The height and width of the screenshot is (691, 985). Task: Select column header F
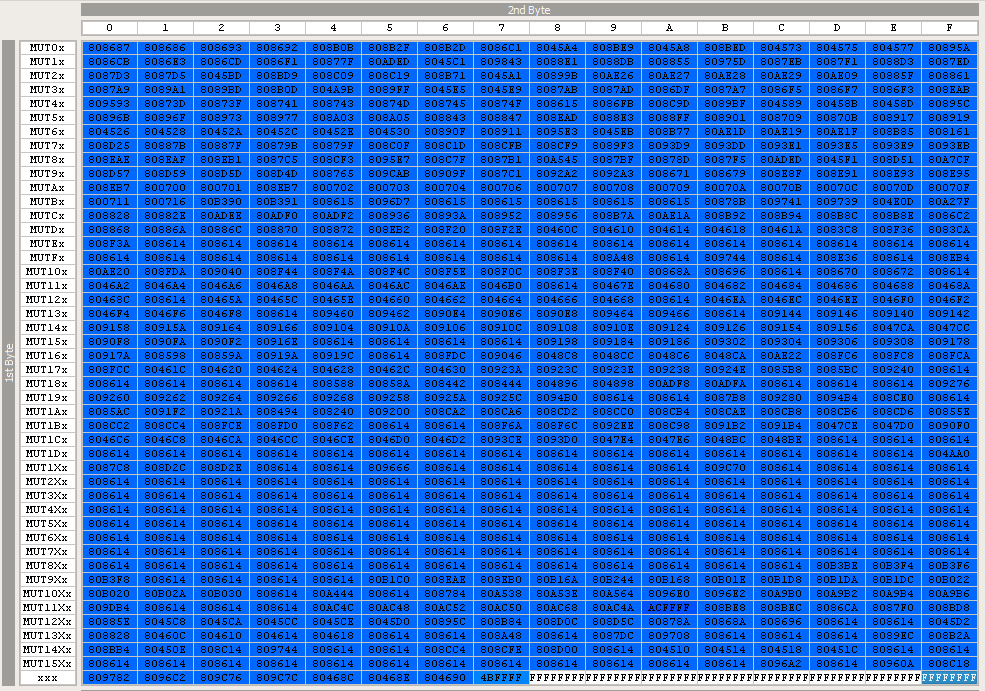[x=949, y=28]
